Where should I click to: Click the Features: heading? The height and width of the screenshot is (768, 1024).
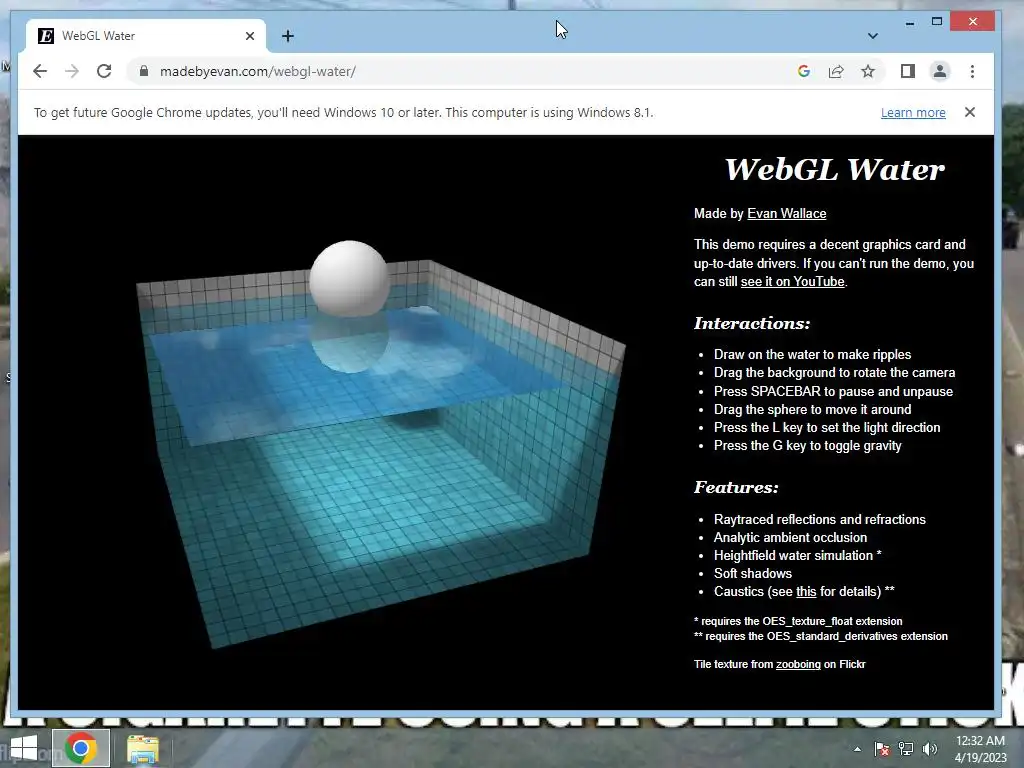(736, 487)
